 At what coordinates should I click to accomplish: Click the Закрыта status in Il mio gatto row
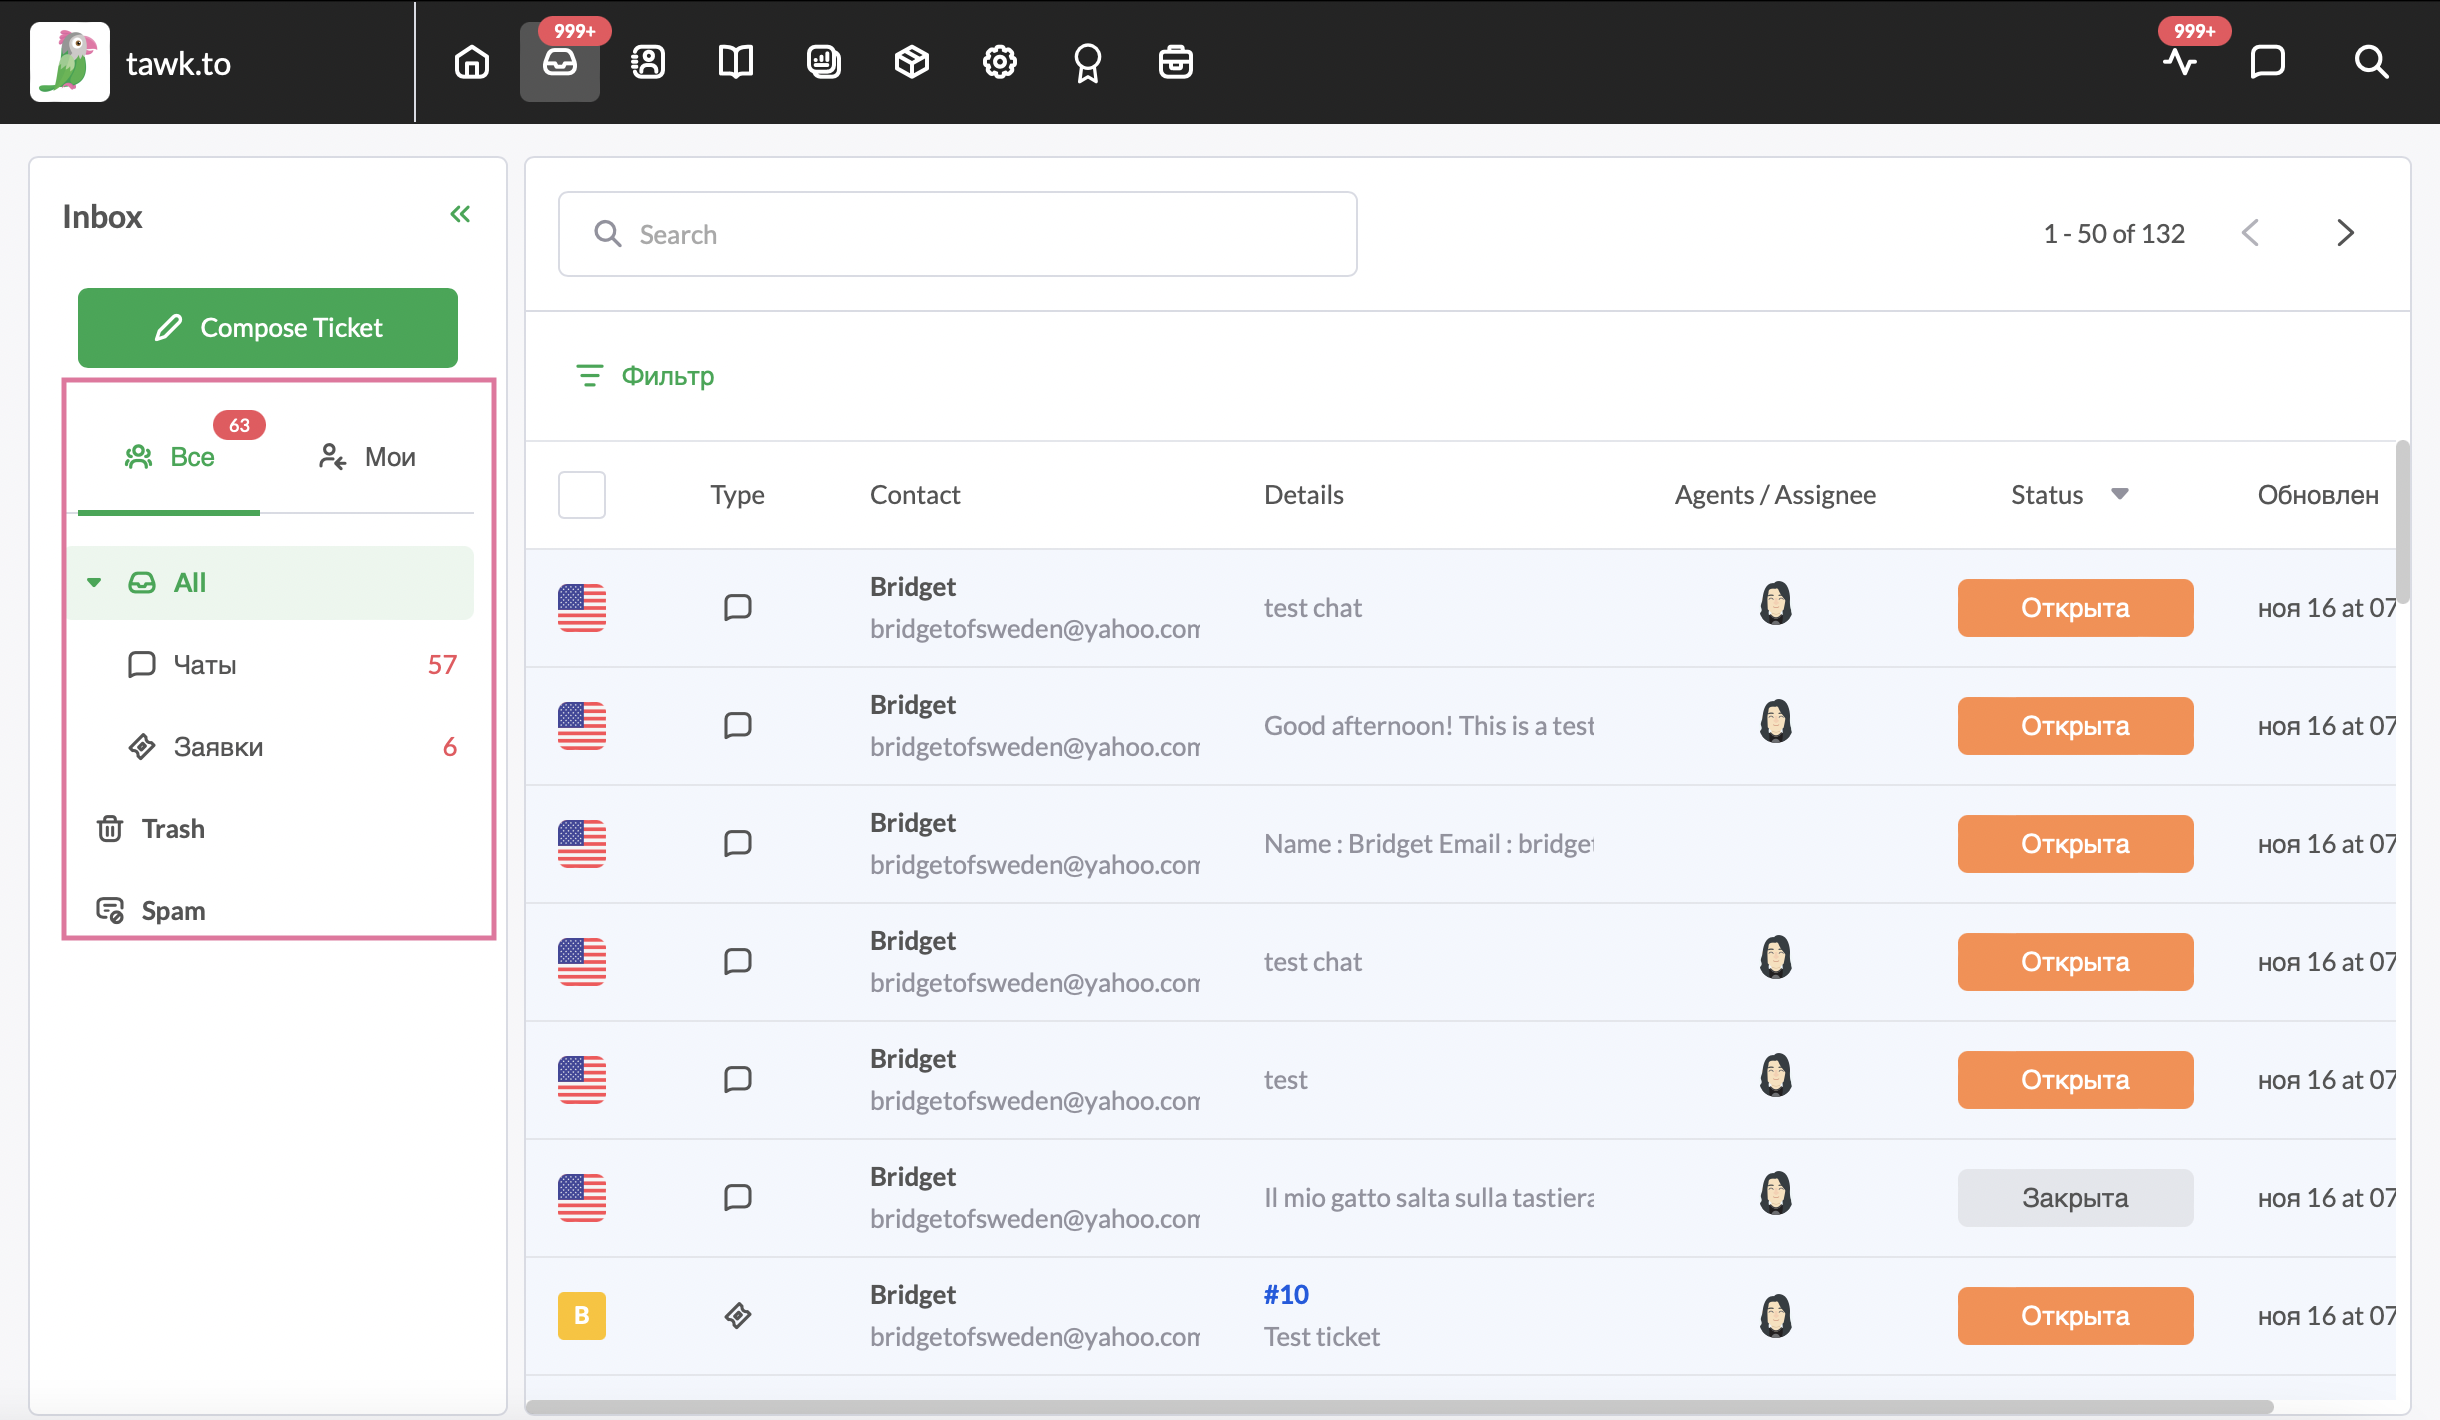tap(2076, 1198)
